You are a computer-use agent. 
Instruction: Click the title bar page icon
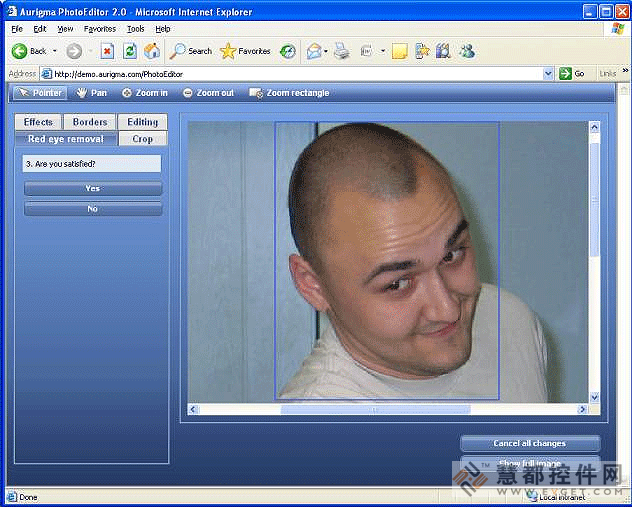click(12, 12)
